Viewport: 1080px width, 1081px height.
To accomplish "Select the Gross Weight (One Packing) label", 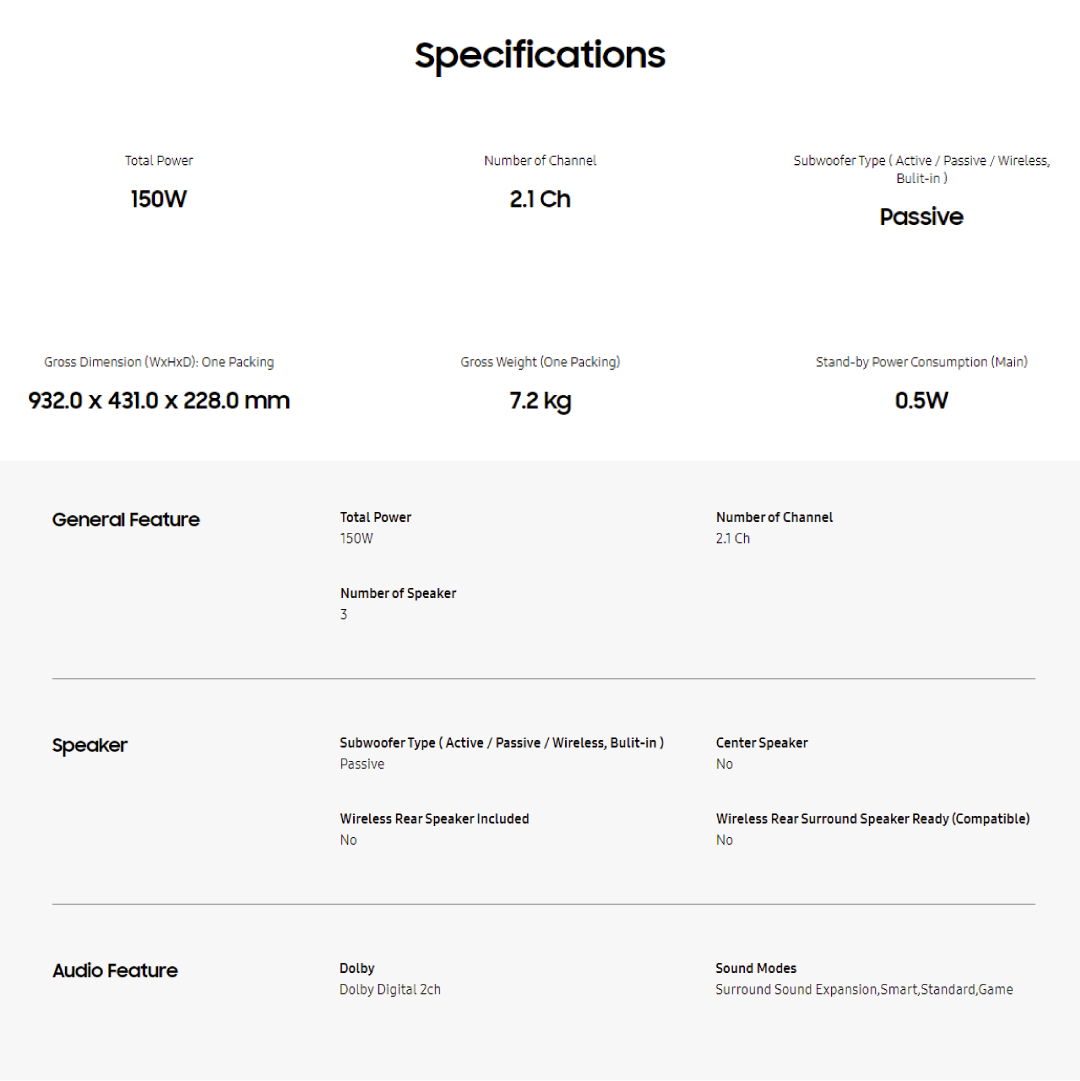I will click(540, 362).
